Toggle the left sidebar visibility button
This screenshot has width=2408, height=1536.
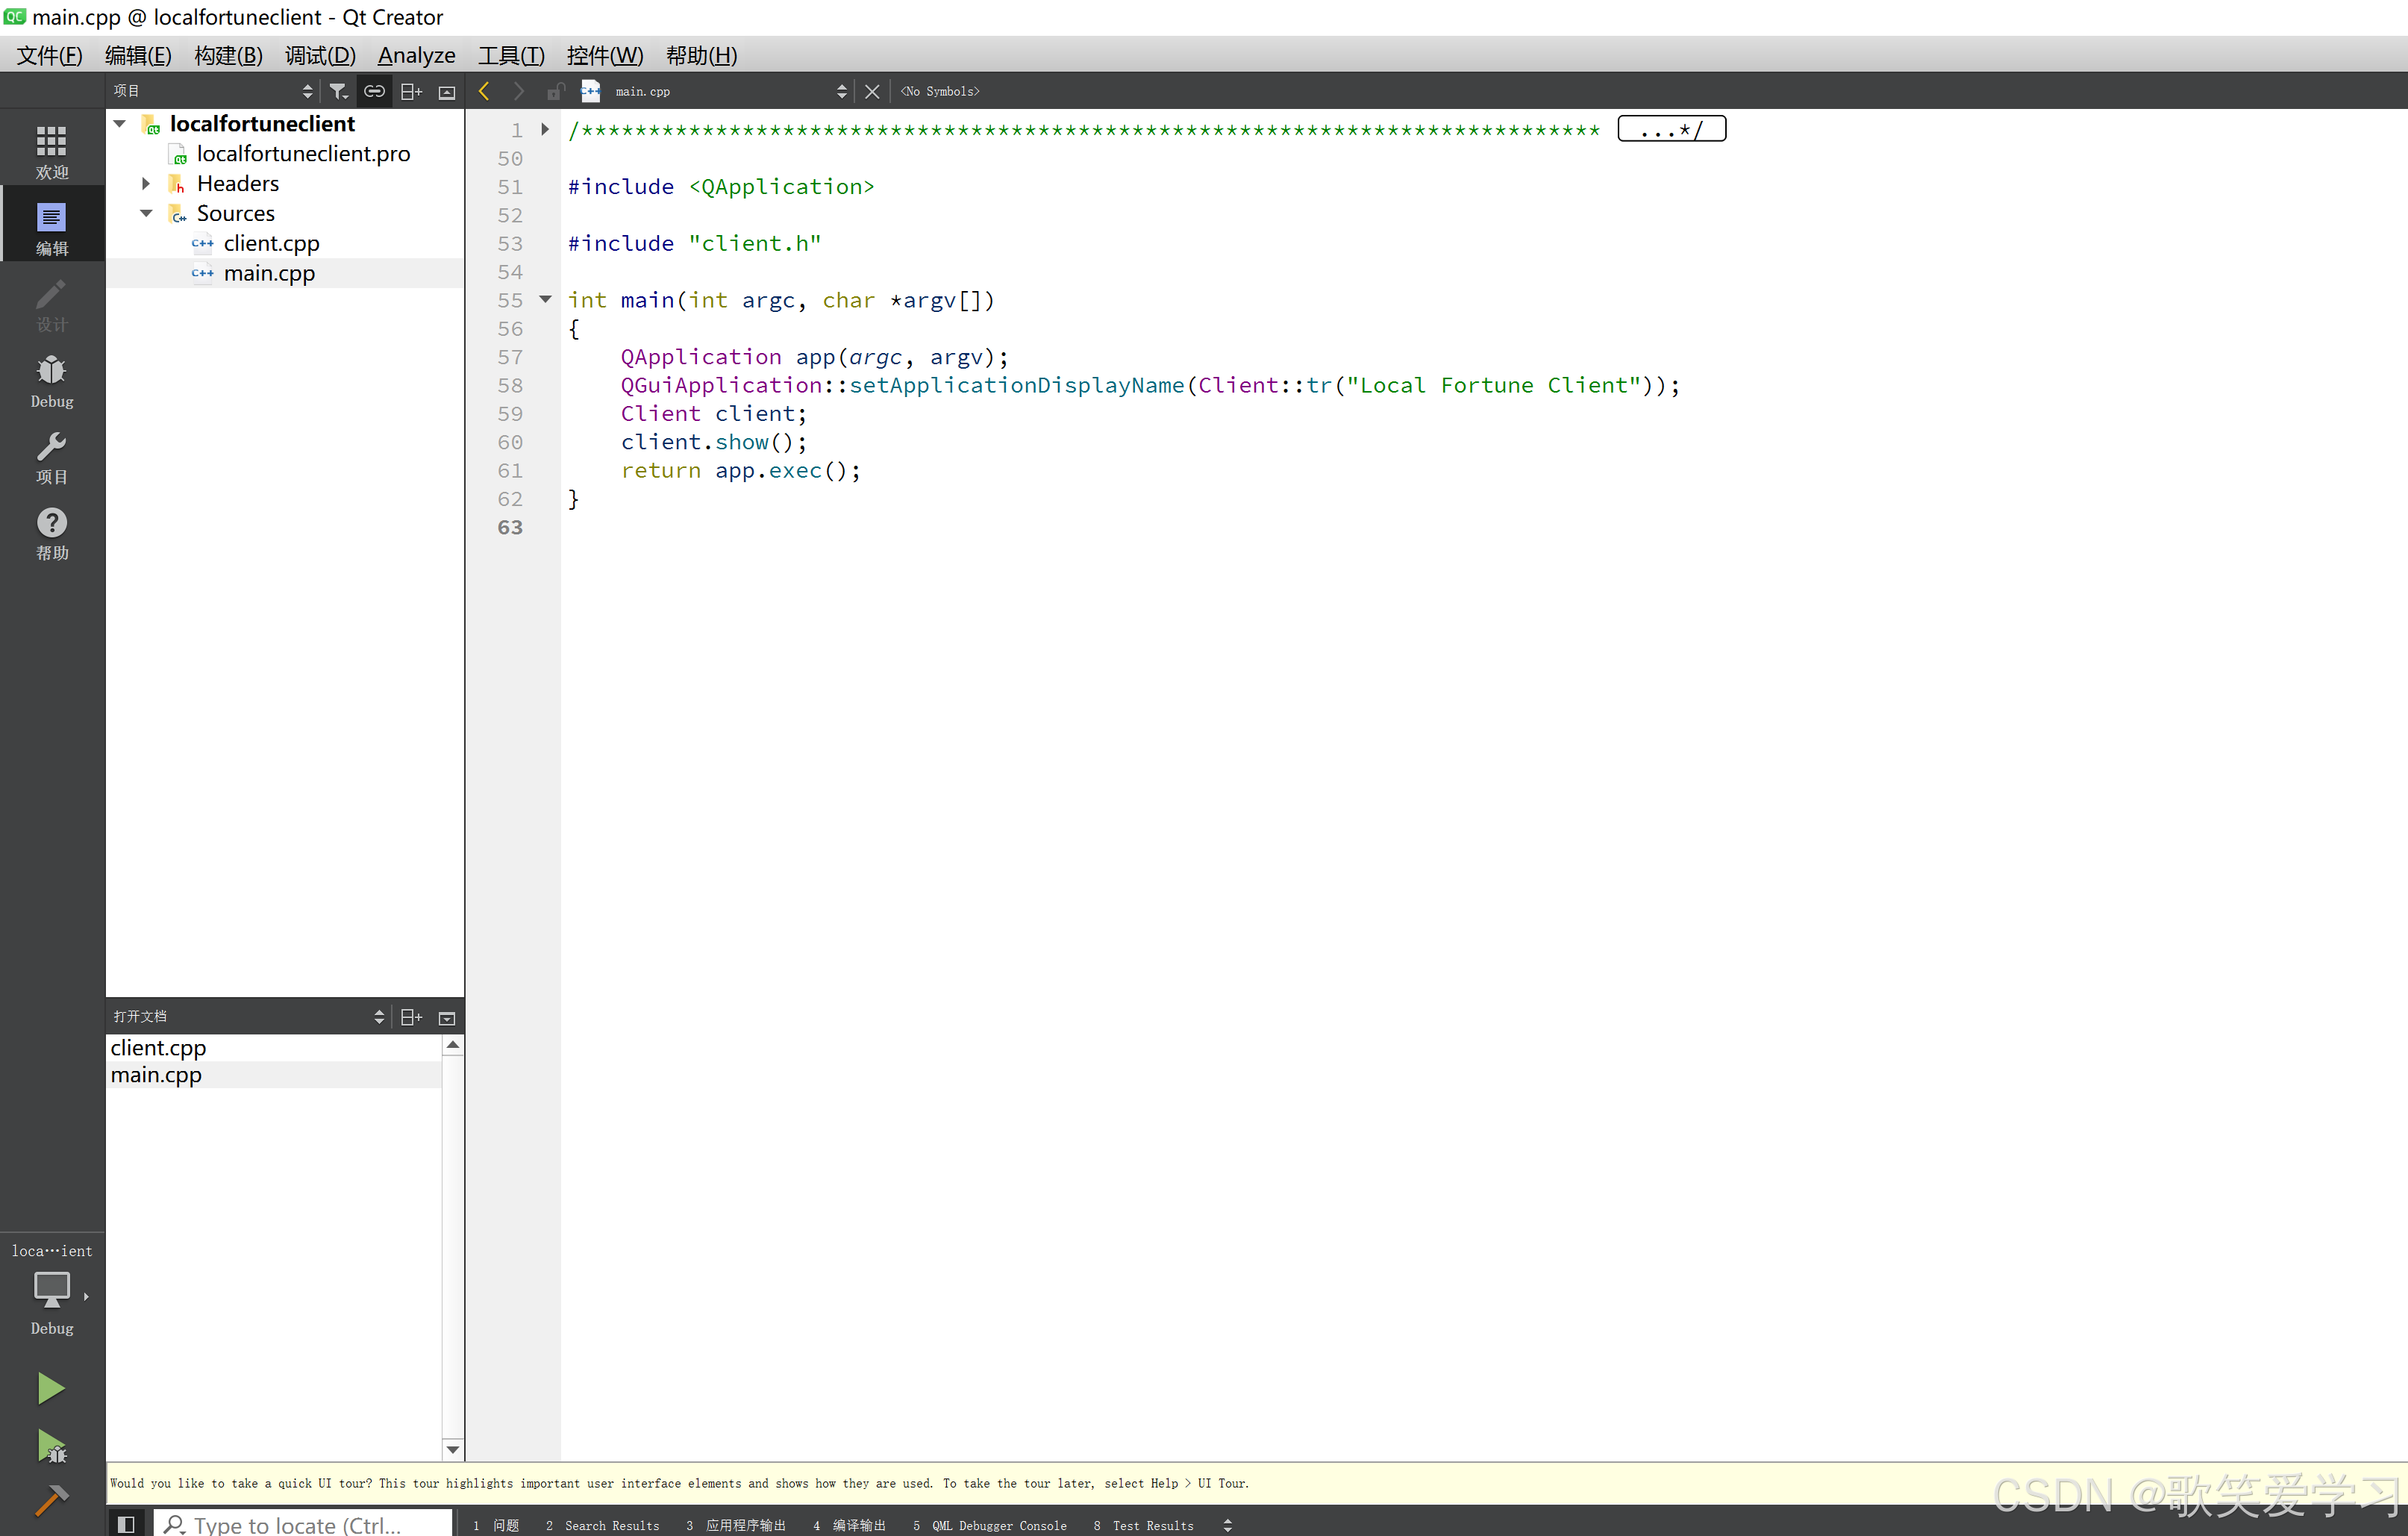tap(126, 1524)
